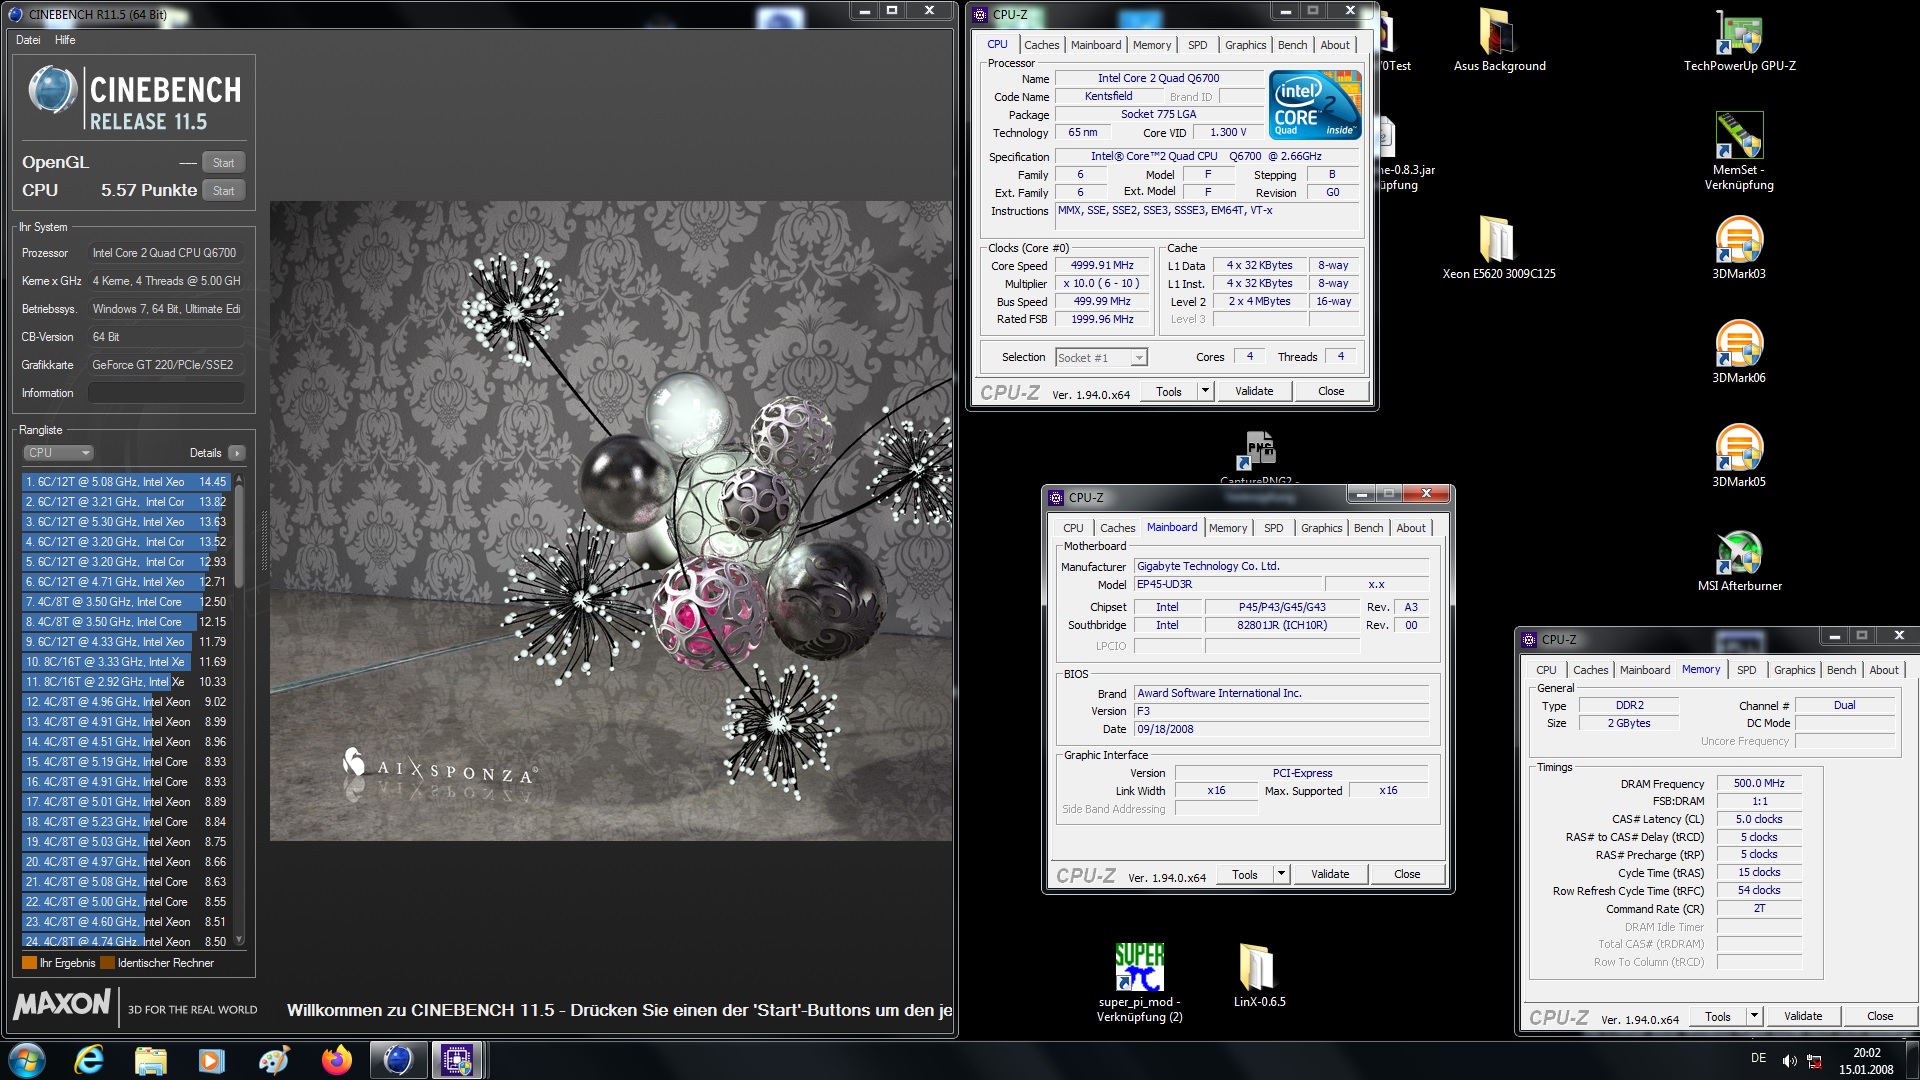This screenshot has width=1920, height=1080.
Task: Click Close button in Memory CPU-Z window
Action: point(1880,1016)
